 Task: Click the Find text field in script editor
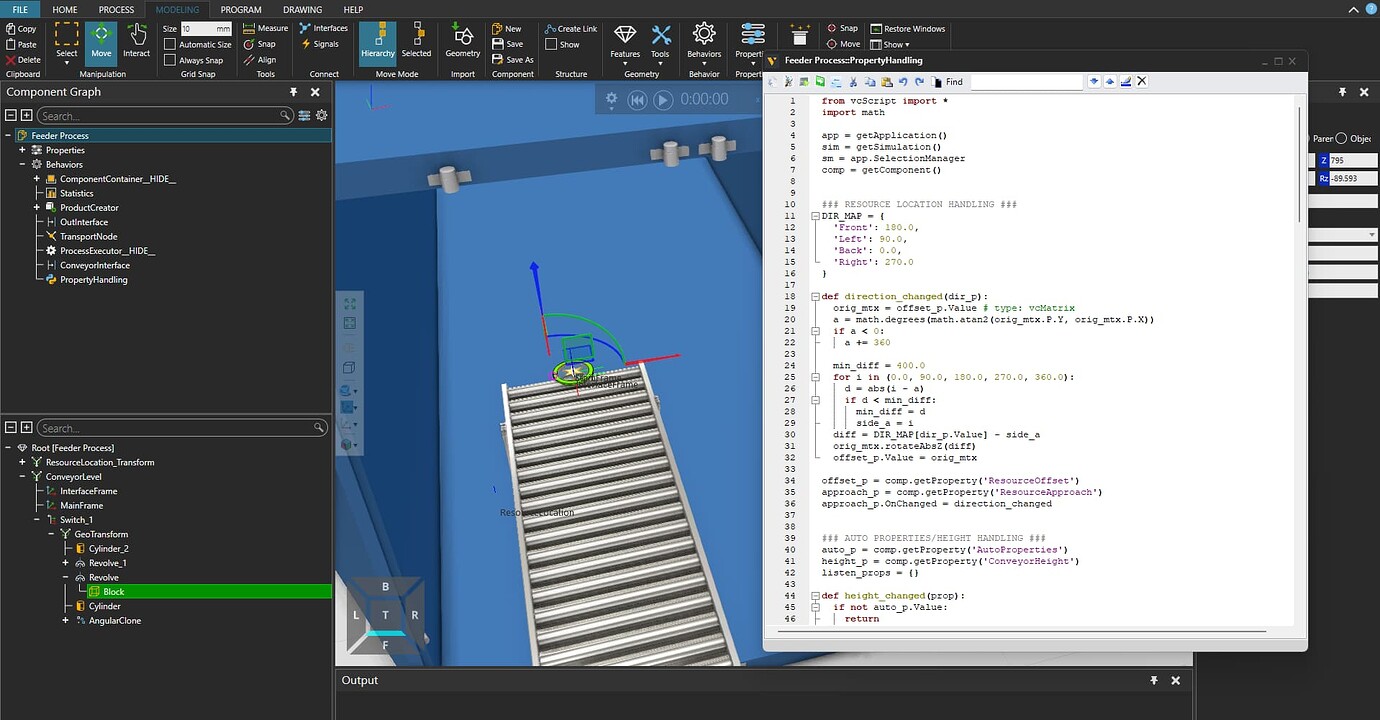pos(1025,82)
